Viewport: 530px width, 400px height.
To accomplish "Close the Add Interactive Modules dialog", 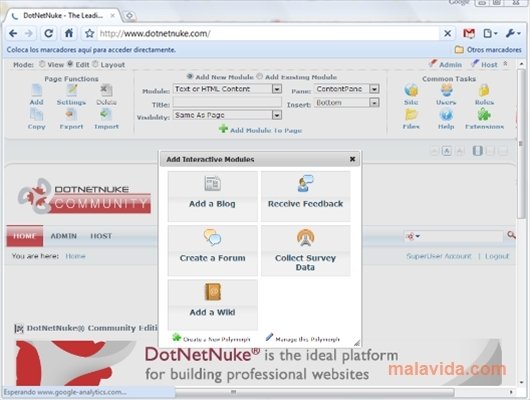I will 353,159.
